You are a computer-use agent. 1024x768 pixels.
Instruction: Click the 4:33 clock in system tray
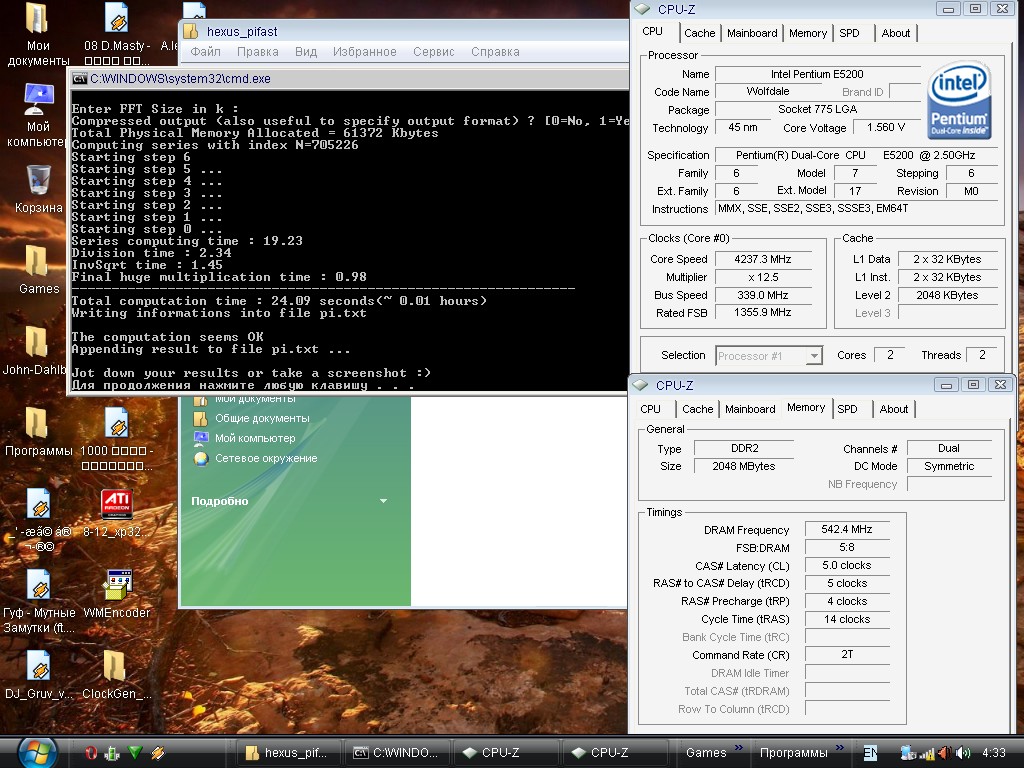(x=993, y=753)
